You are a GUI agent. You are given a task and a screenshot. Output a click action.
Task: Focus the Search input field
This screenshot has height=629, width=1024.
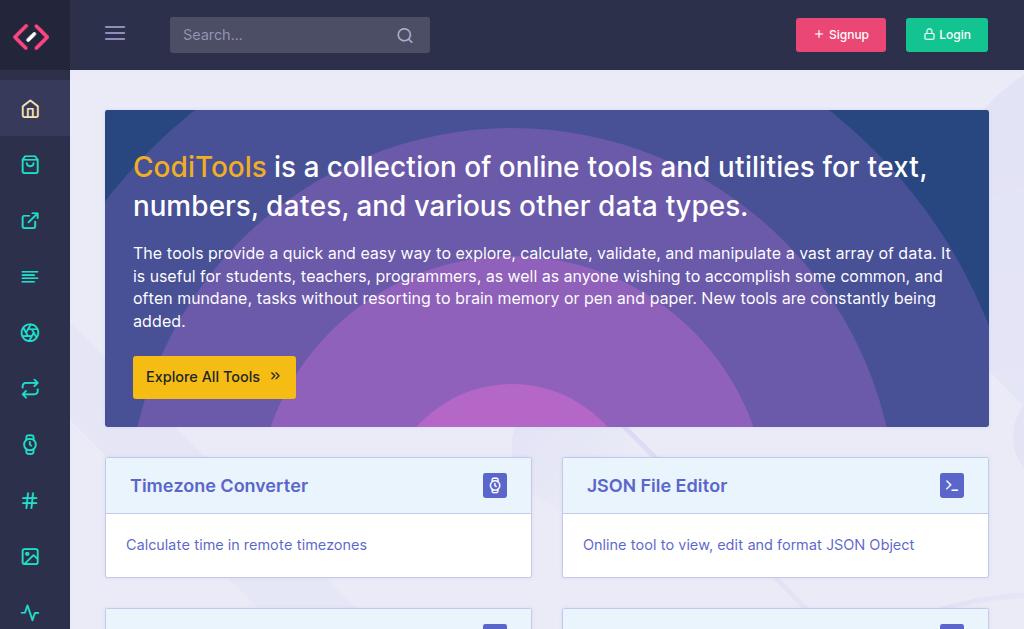point(300,35)
